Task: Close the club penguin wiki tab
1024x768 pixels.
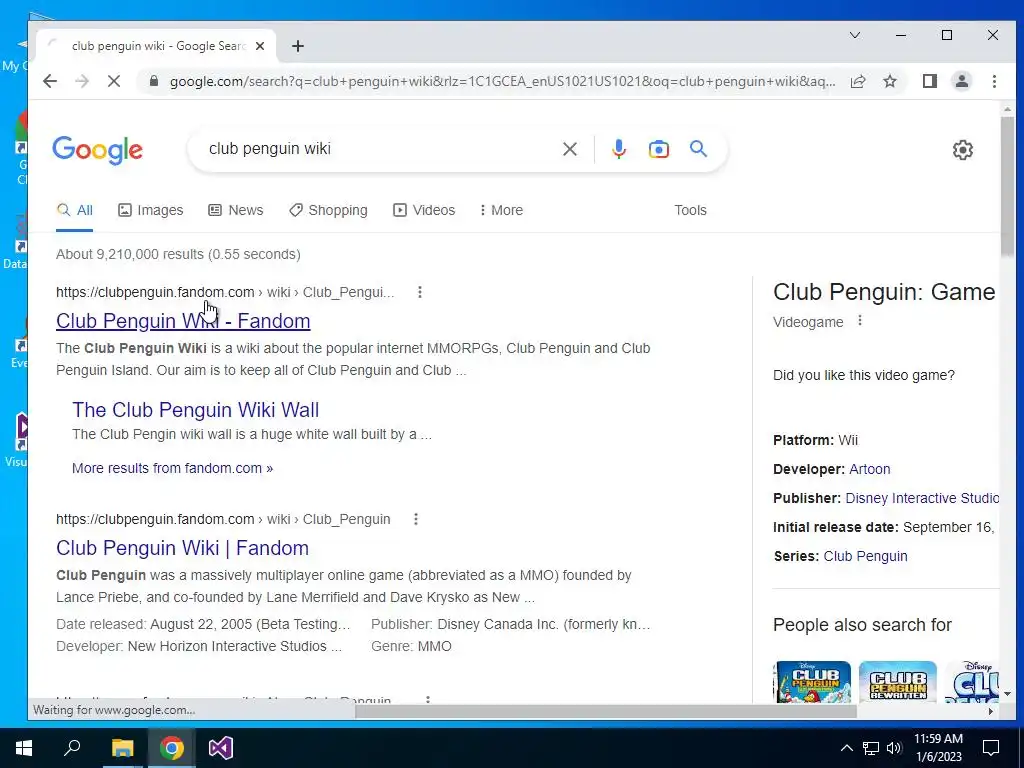Action: [x=260, y=46]
